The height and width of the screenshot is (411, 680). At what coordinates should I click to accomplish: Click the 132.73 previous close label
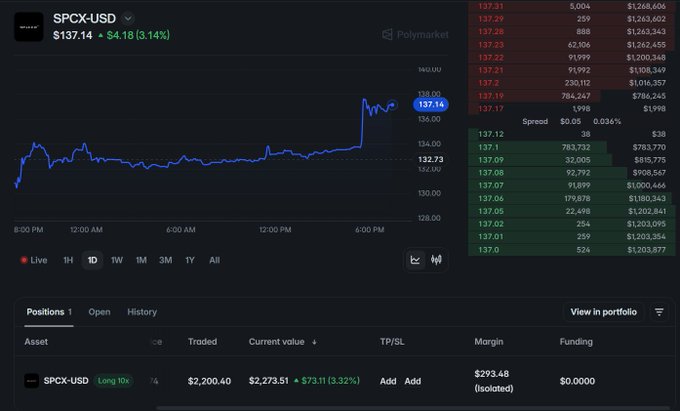click(x=431, y=160)
